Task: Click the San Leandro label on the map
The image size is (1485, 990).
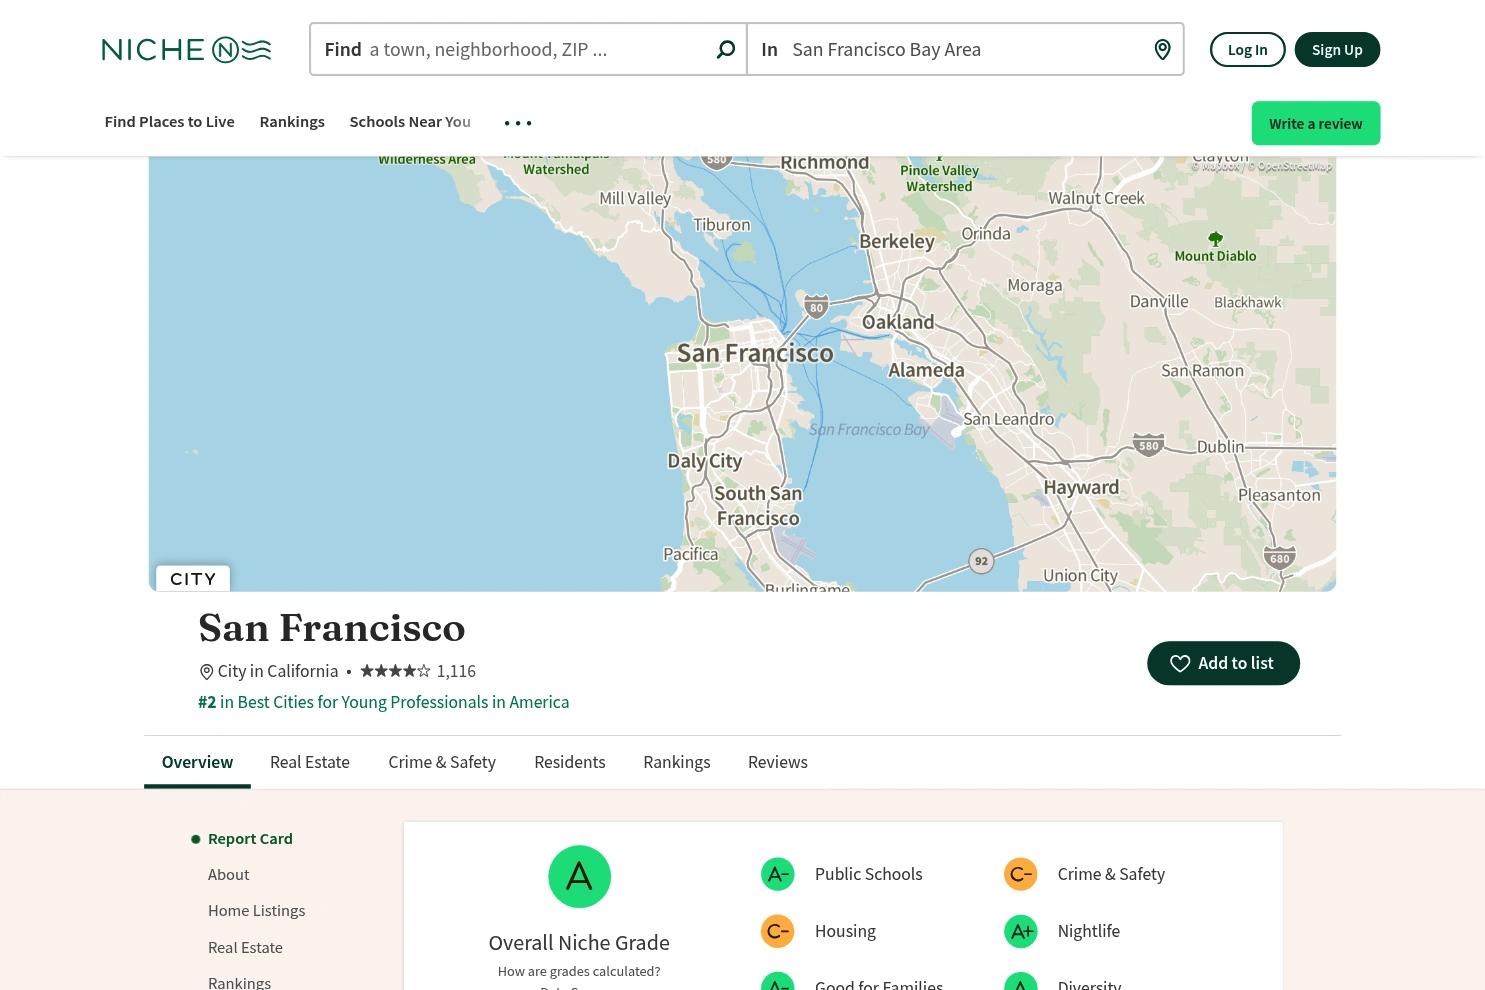Action: point(1008,419)
